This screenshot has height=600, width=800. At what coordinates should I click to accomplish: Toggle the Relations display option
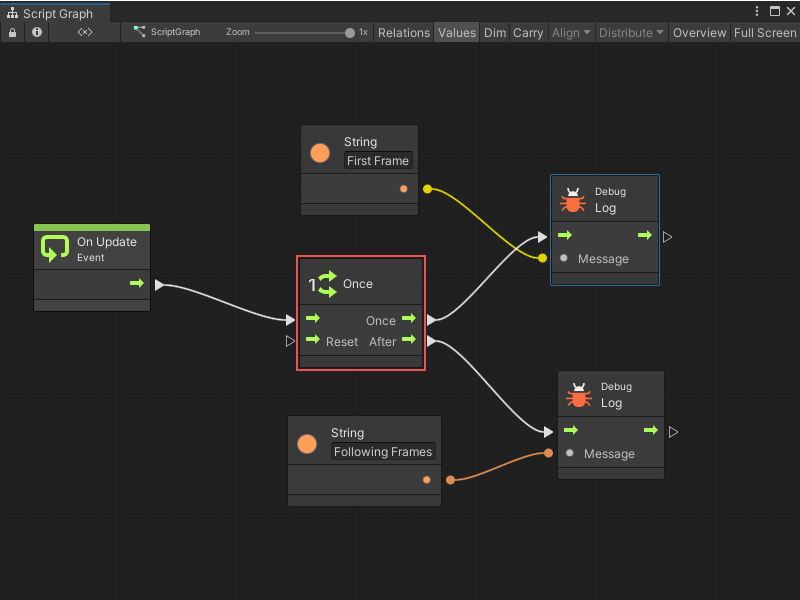click(404, 32)
